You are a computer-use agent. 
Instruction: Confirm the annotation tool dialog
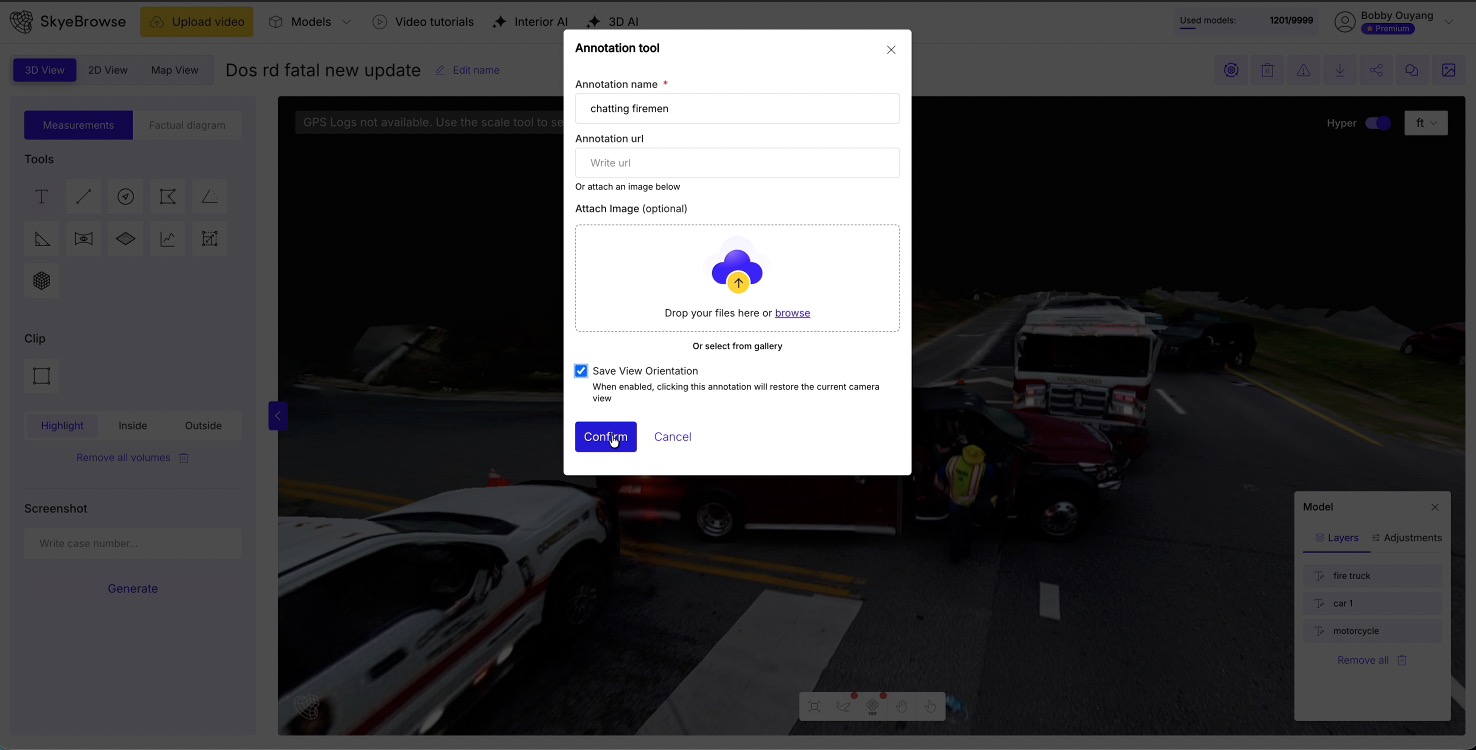605,436
